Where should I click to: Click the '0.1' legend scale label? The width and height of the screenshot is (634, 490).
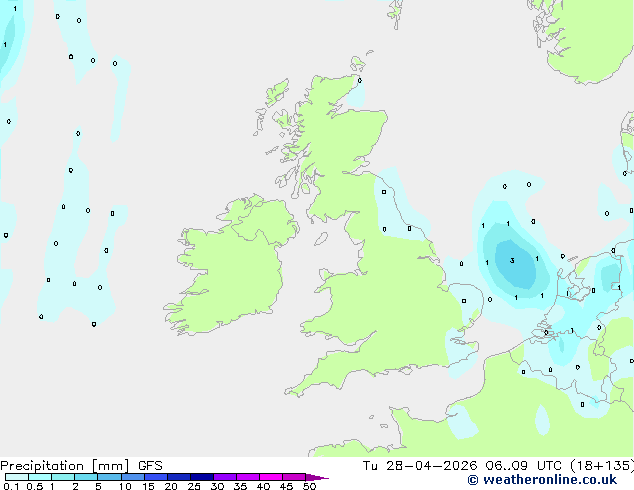coord(11,486)
